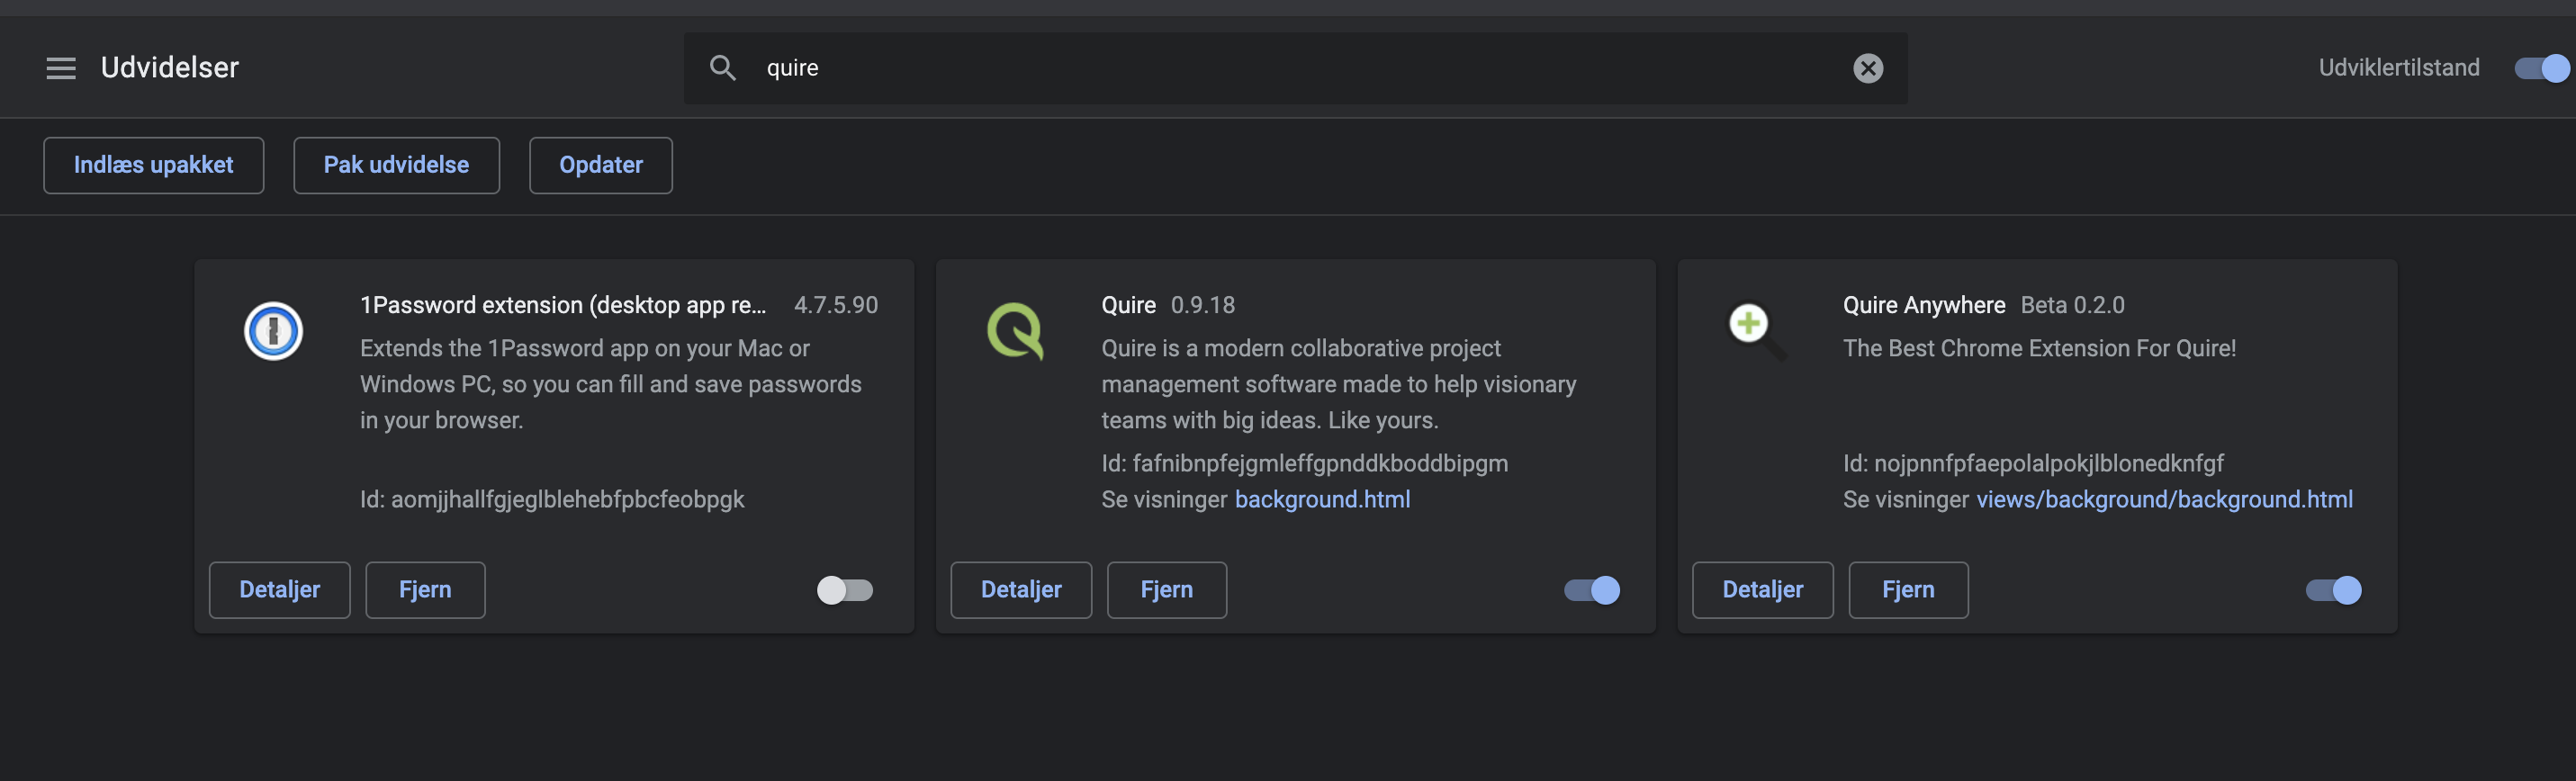The height and width of the screenshot is (781, 2576).
Task: Remove 1Password extension with Fjern
Action: click(425, 590)
